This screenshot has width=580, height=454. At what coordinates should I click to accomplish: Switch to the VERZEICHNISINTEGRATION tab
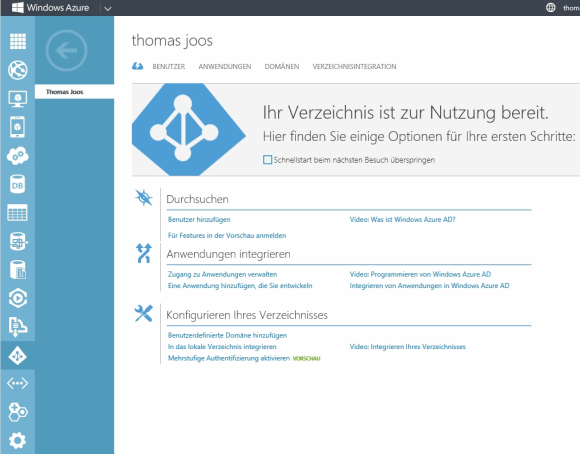354,67
